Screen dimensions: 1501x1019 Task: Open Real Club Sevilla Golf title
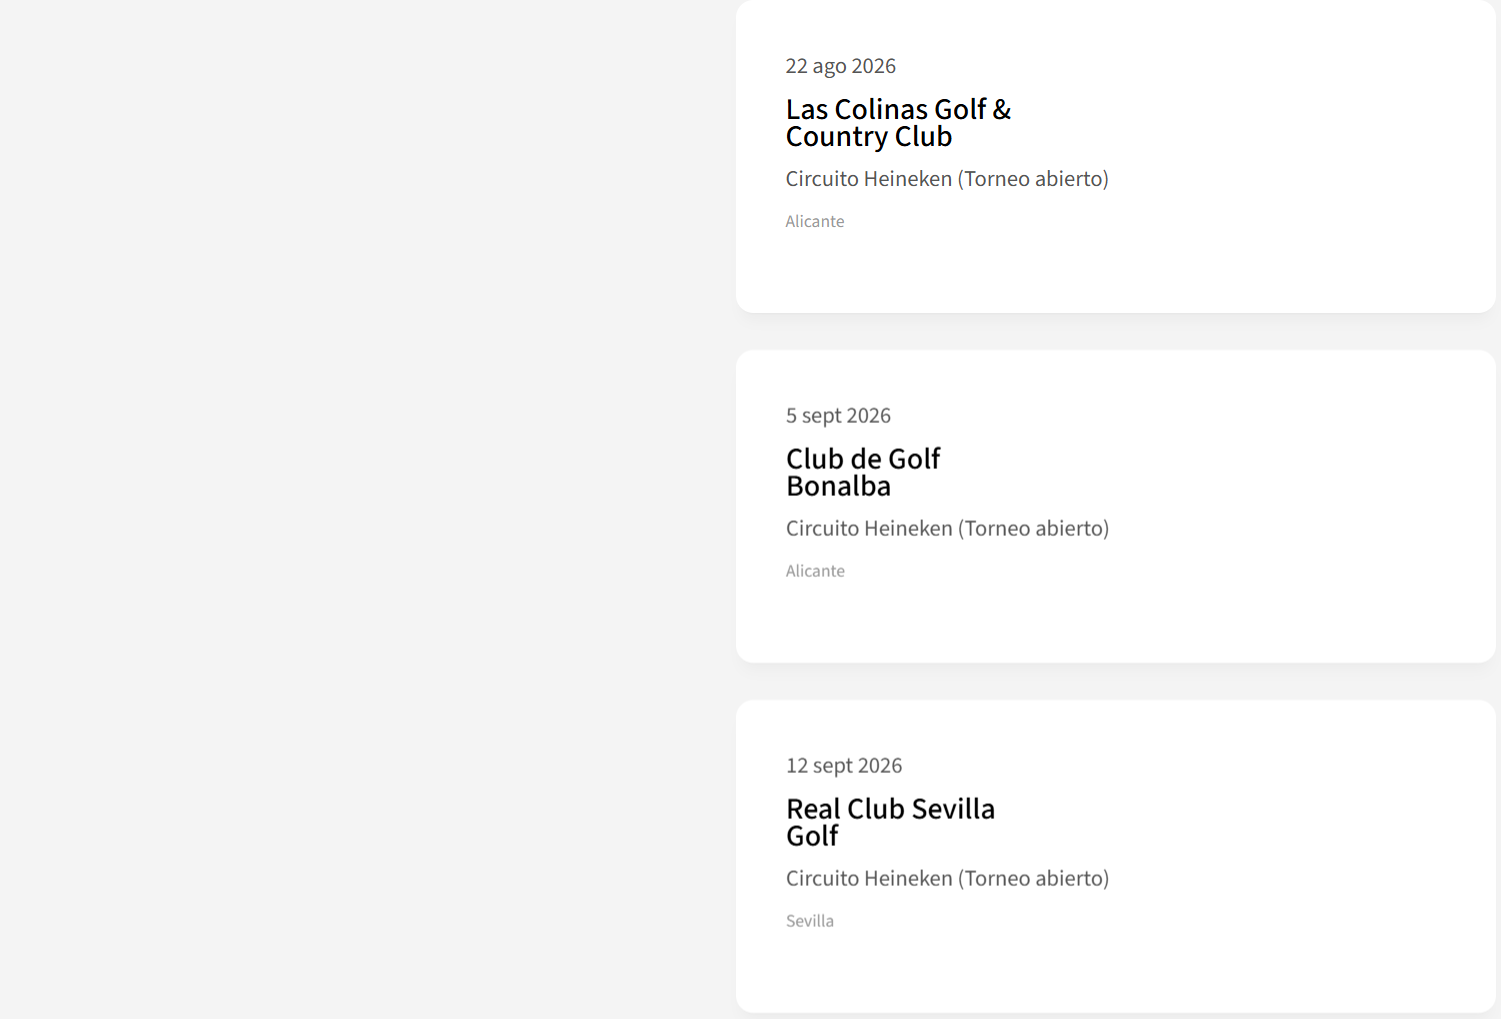point(889,822)
